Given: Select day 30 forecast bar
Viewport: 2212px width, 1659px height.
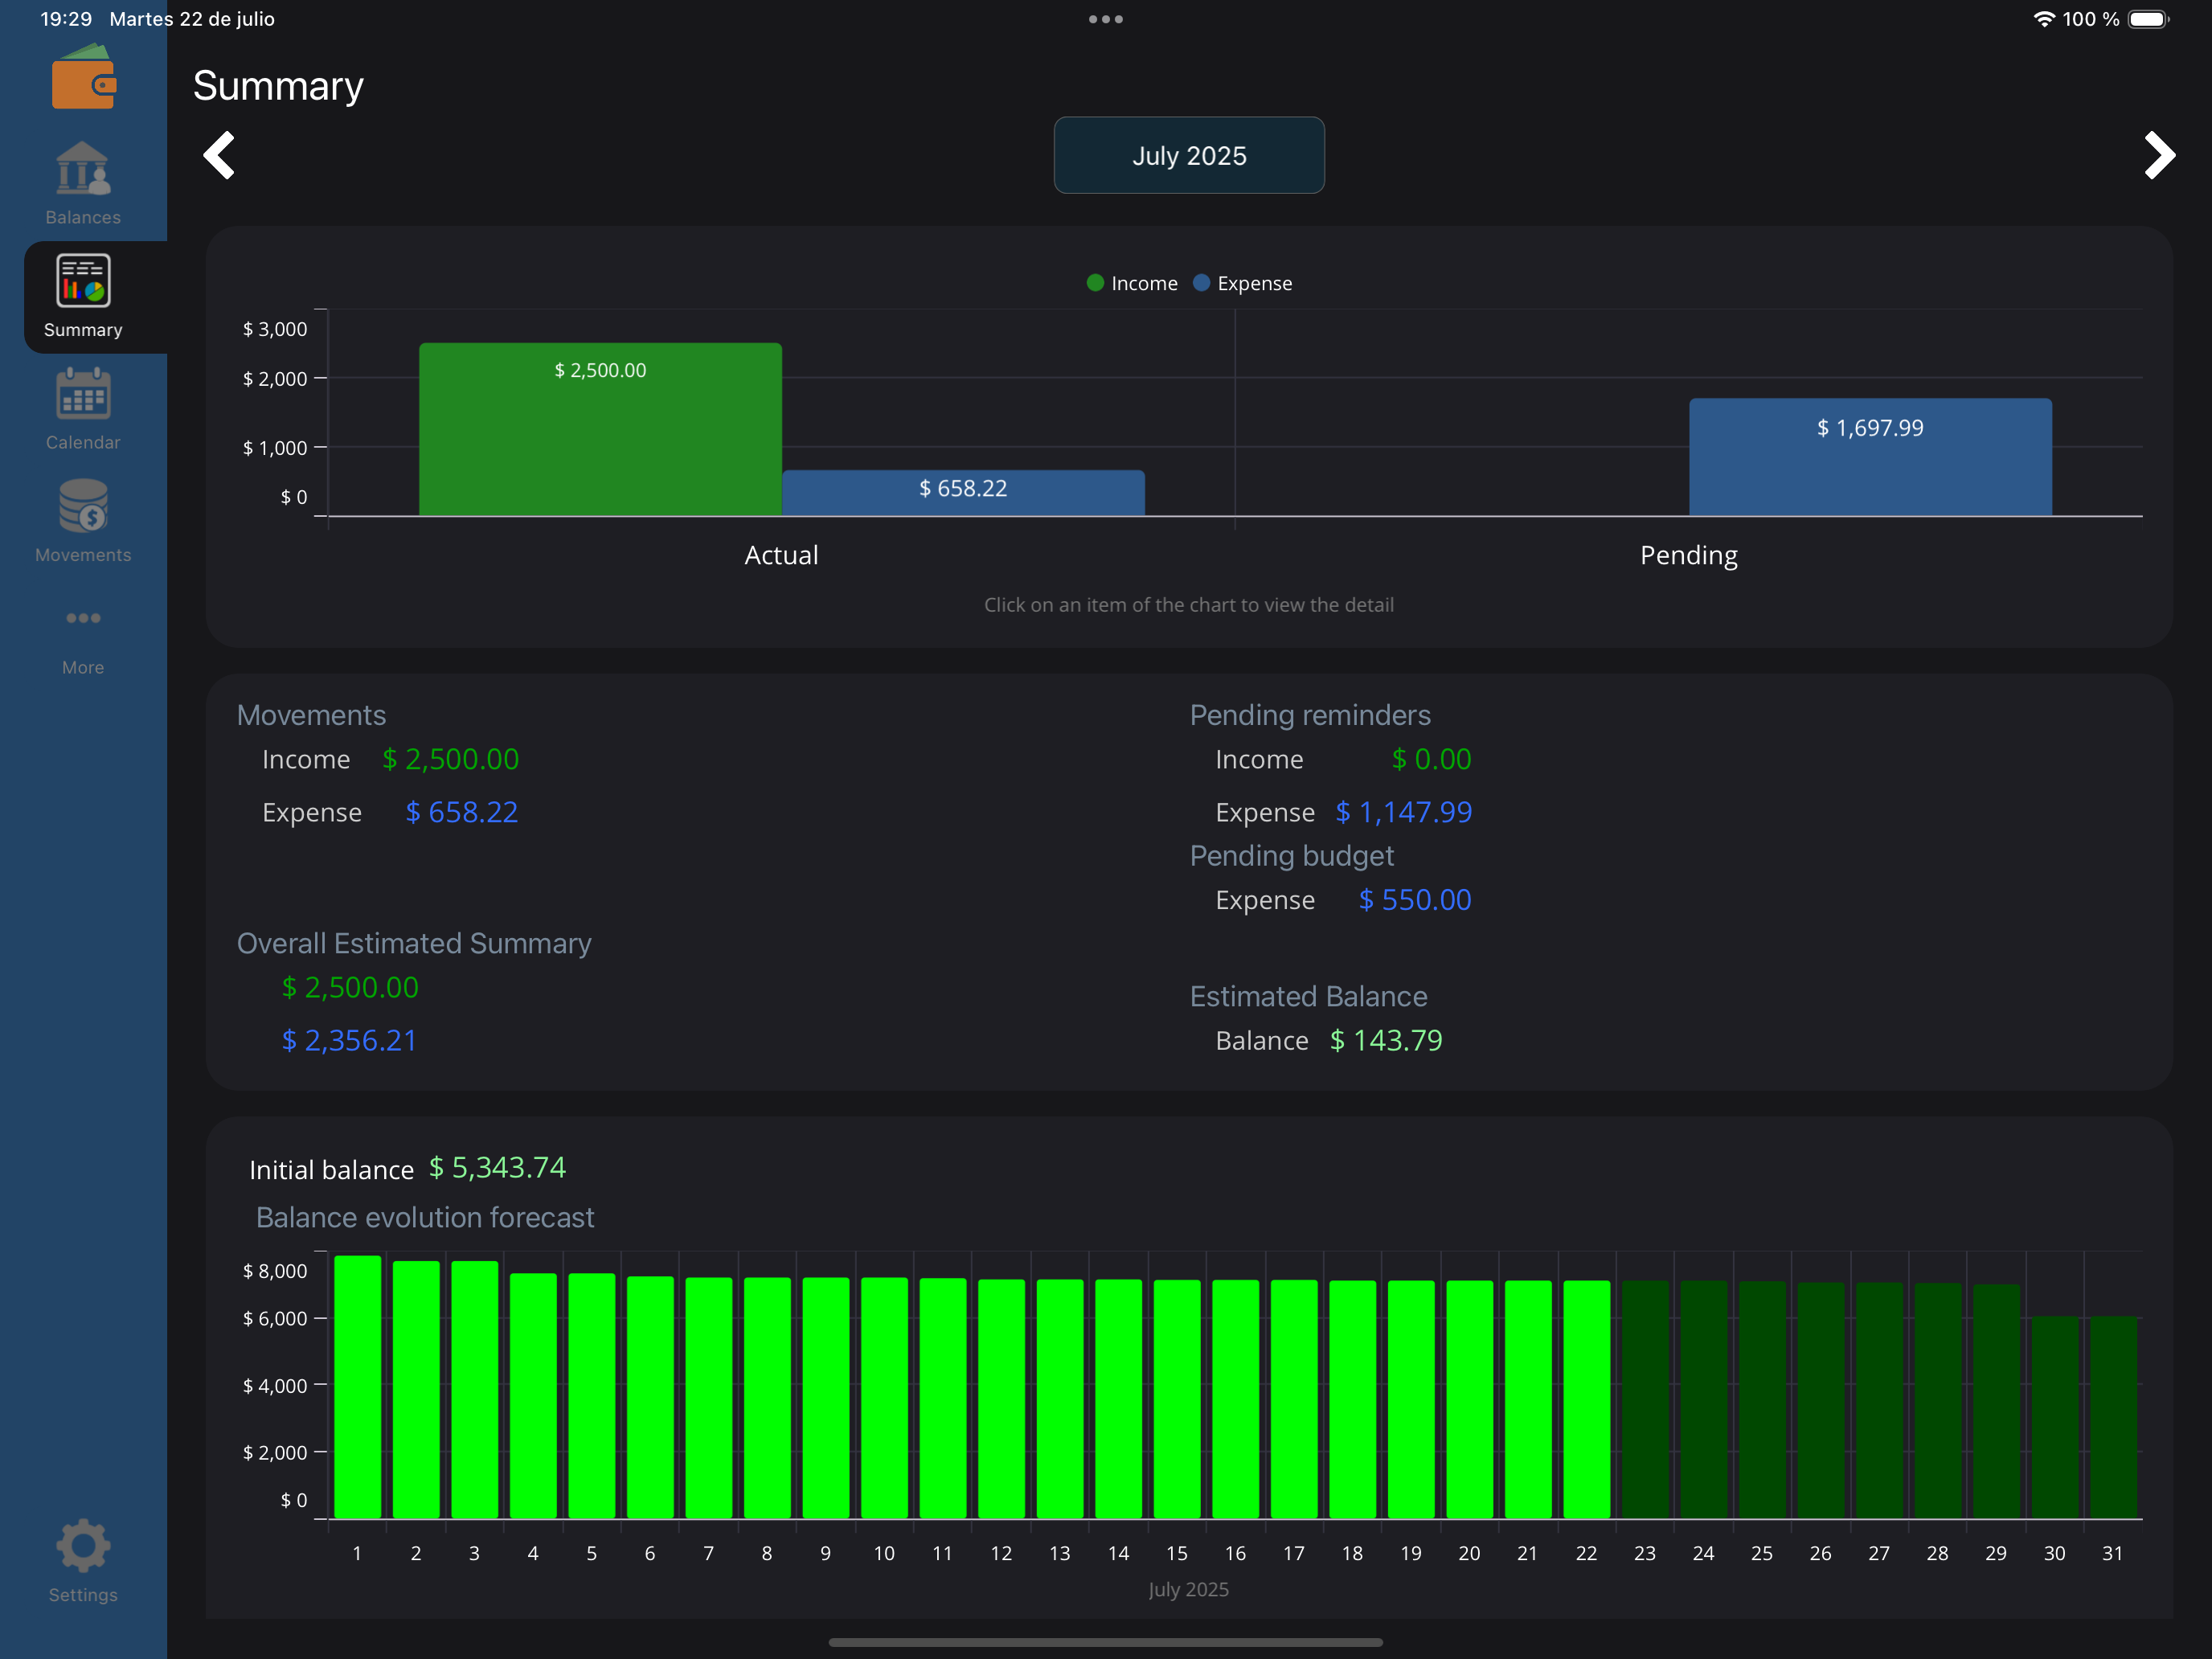Looking at the screenshot, I should pos(2054,1417).
